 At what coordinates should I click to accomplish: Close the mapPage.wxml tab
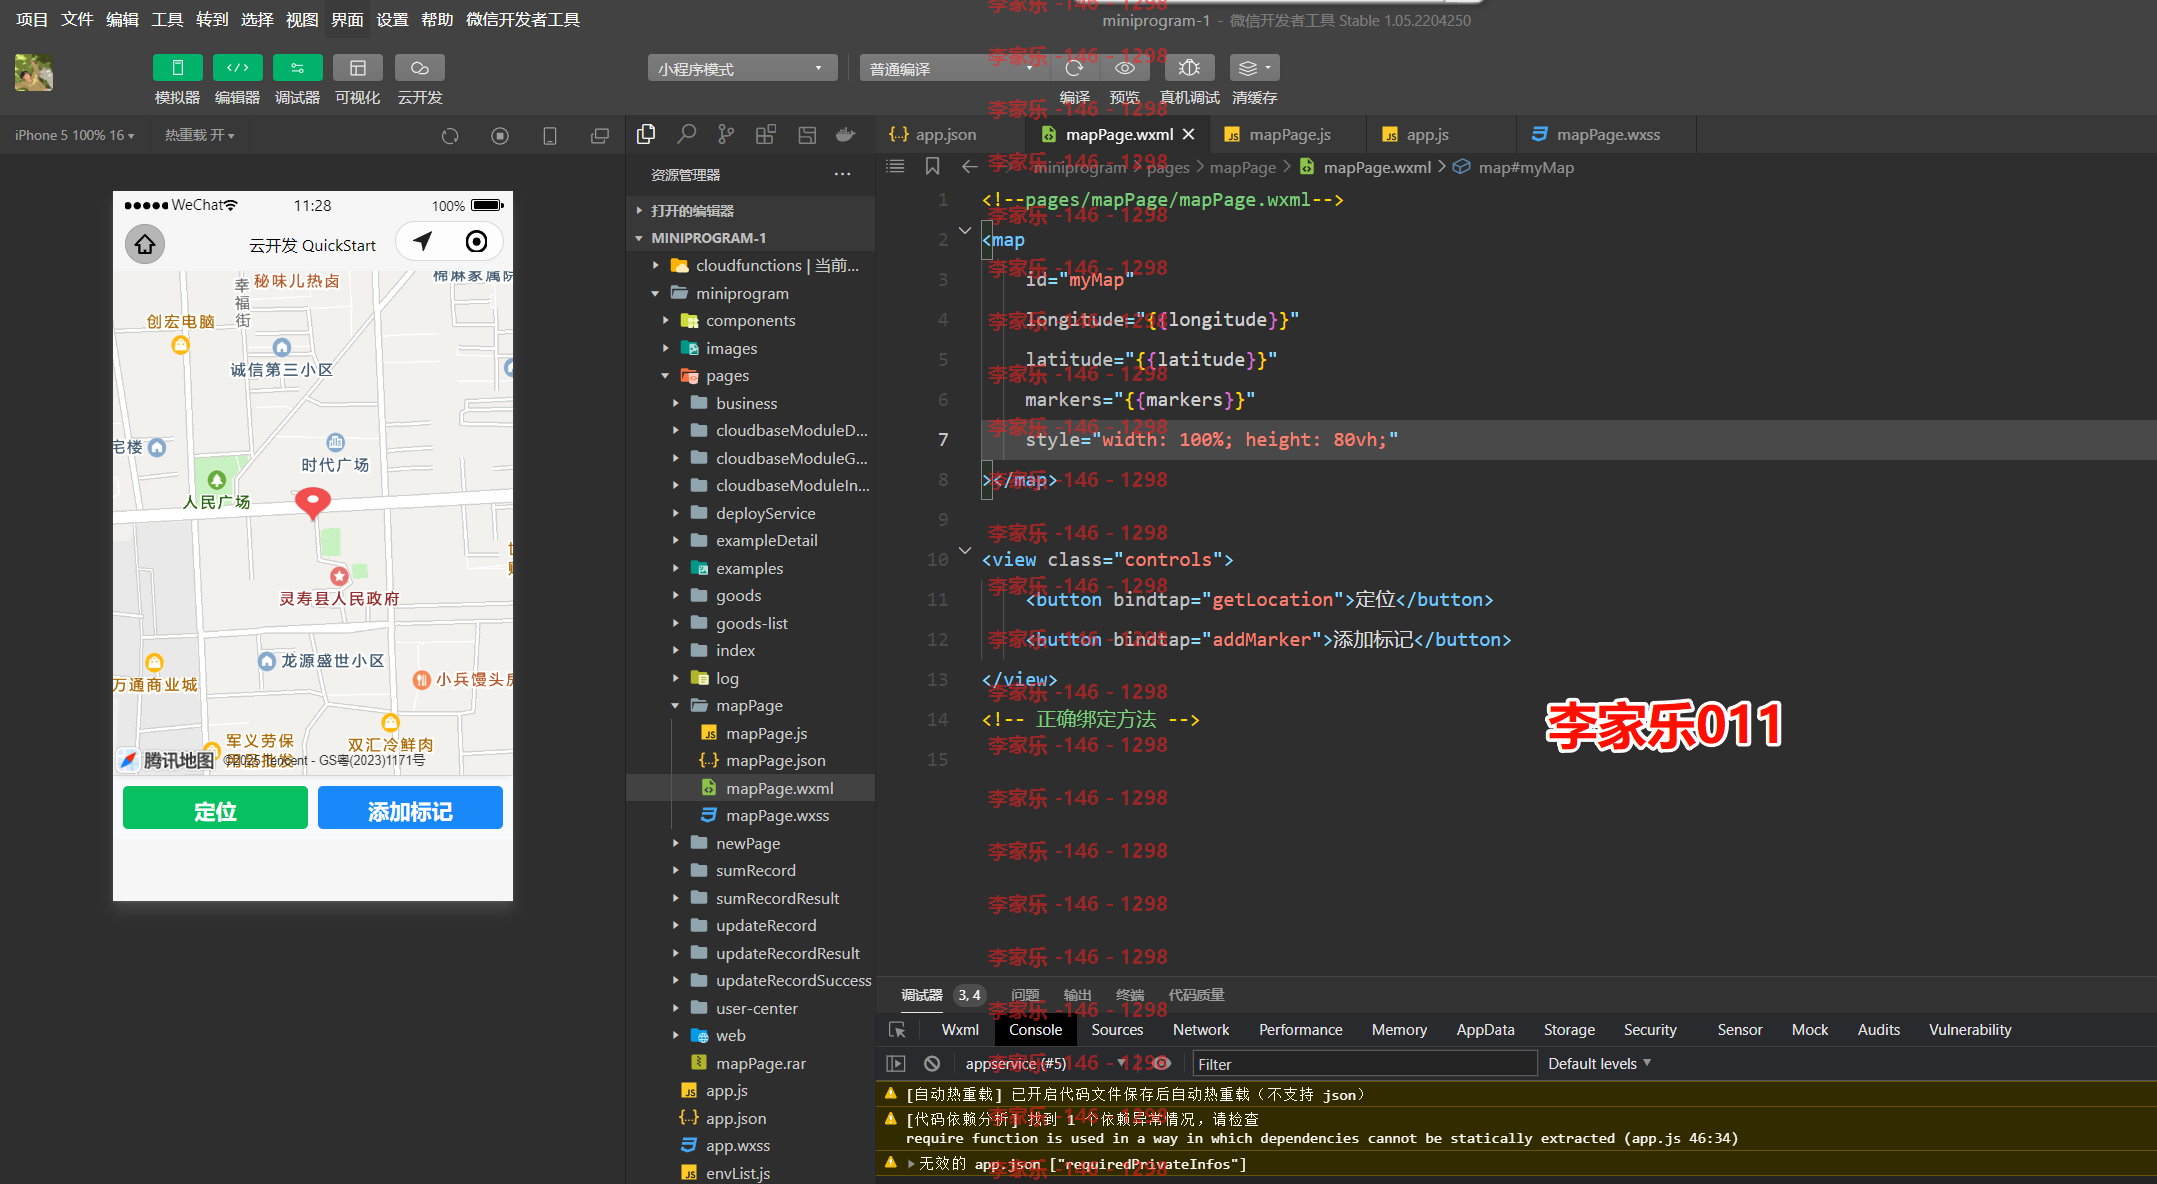pos(1188,134)
